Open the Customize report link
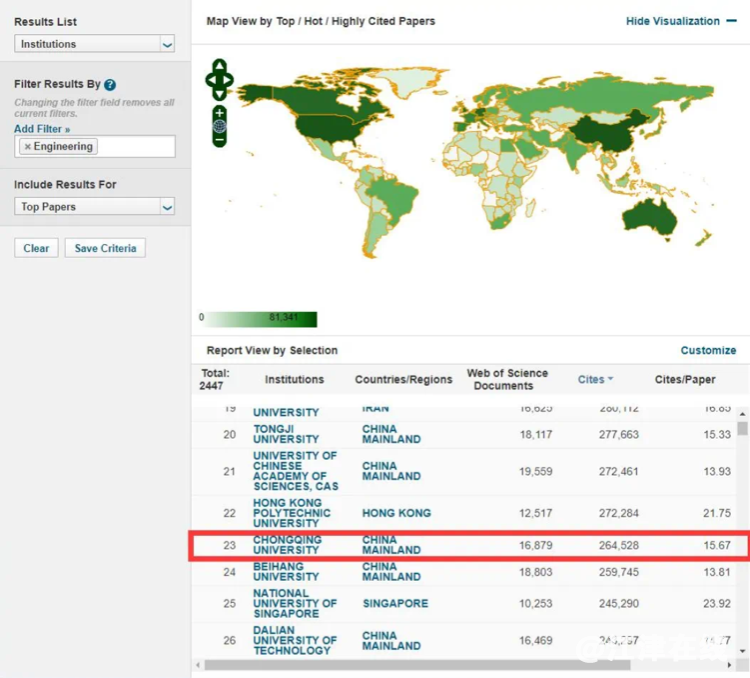Viewport: 750px width, 678px height. point(708,350)
